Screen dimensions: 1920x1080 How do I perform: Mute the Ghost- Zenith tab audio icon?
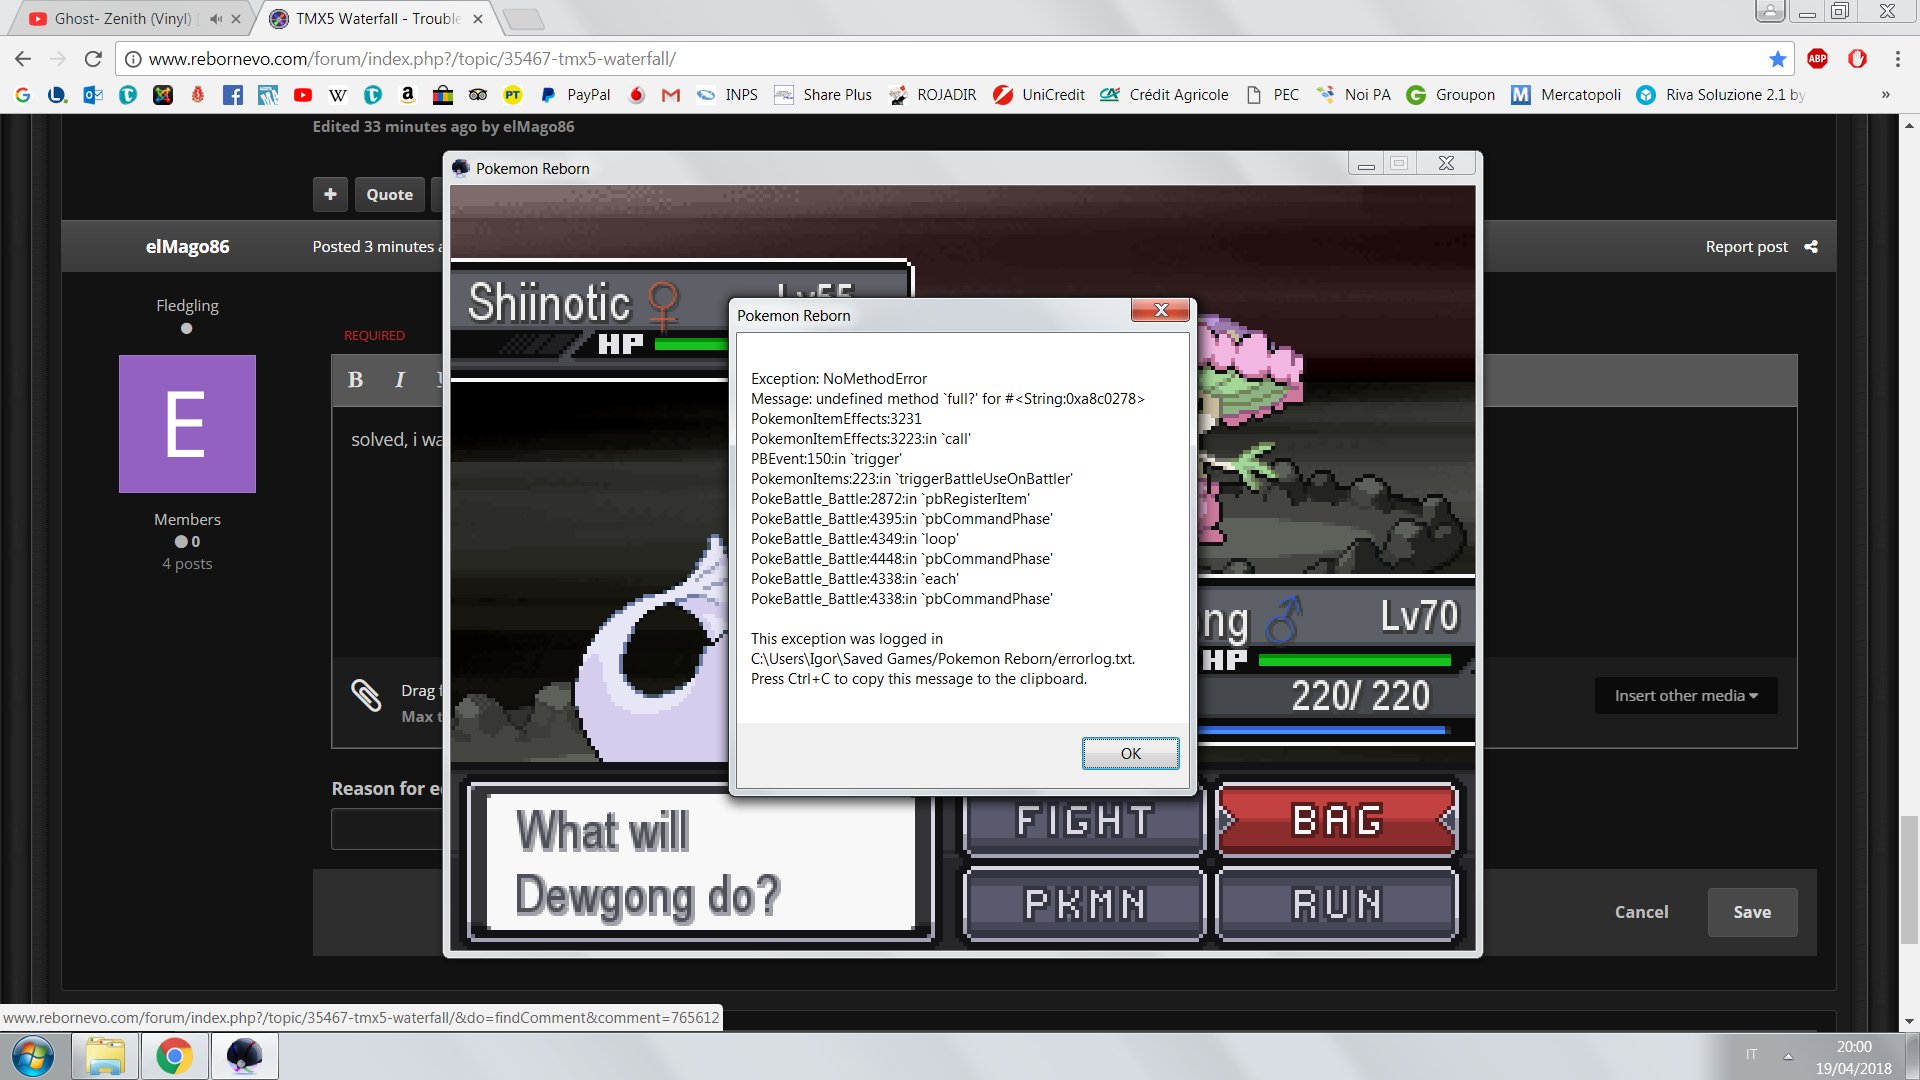[x=215, y=19]
